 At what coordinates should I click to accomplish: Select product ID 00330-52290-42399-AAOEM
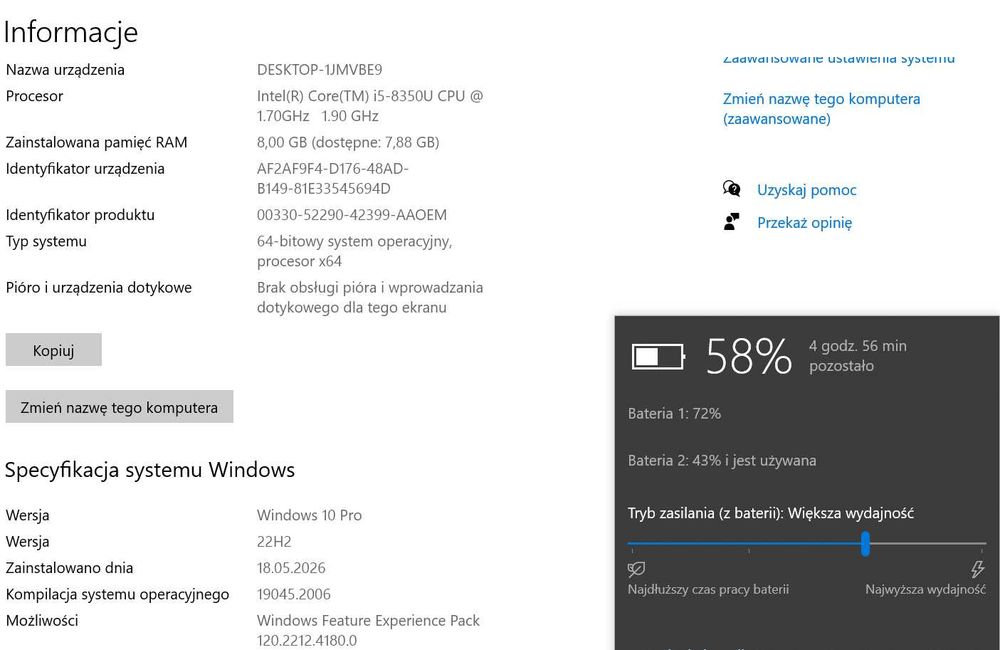[x=352, y=215]
